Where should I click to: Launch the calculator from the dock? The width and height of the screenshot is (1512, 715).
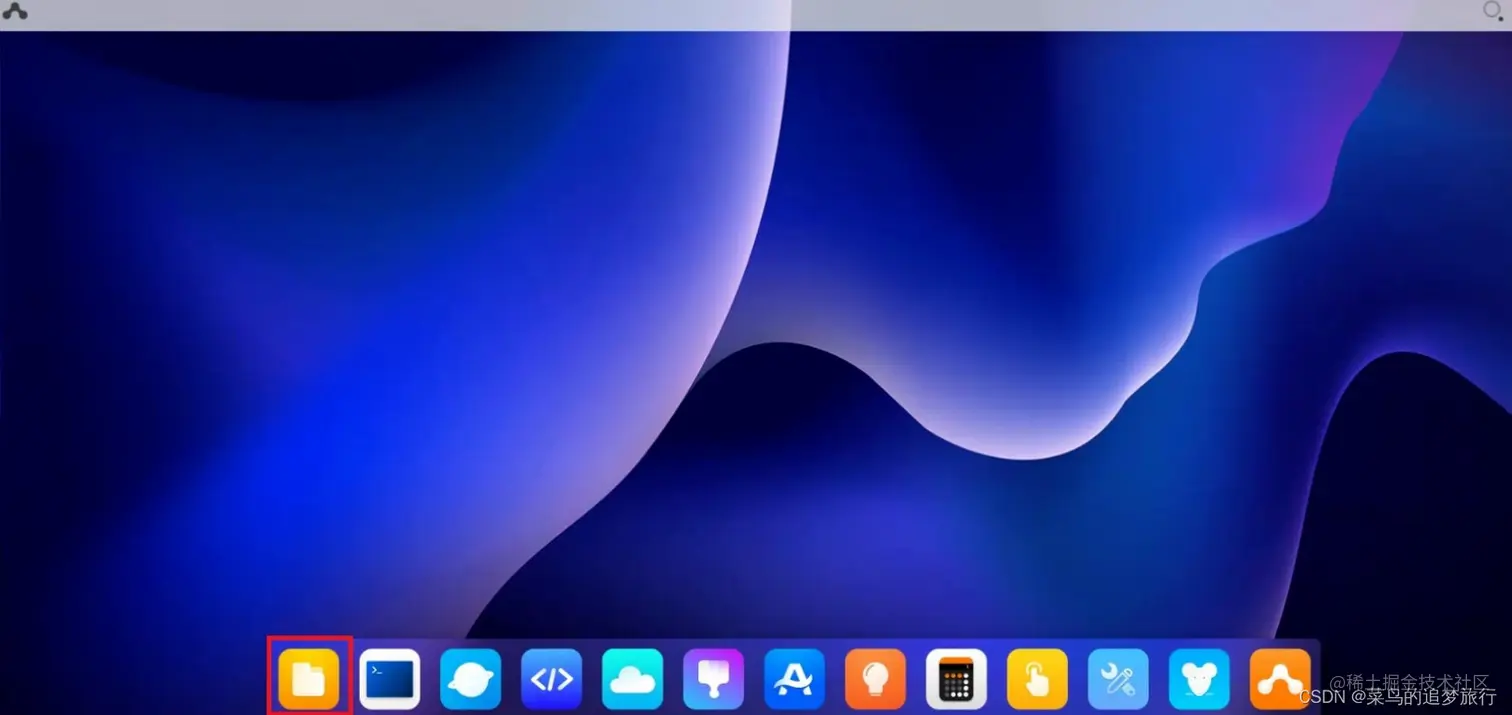point(957,679)
